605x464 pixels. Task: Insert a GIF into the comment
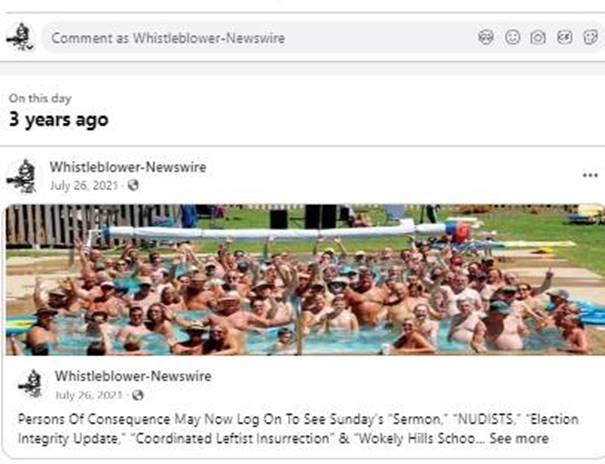point(564,37)
